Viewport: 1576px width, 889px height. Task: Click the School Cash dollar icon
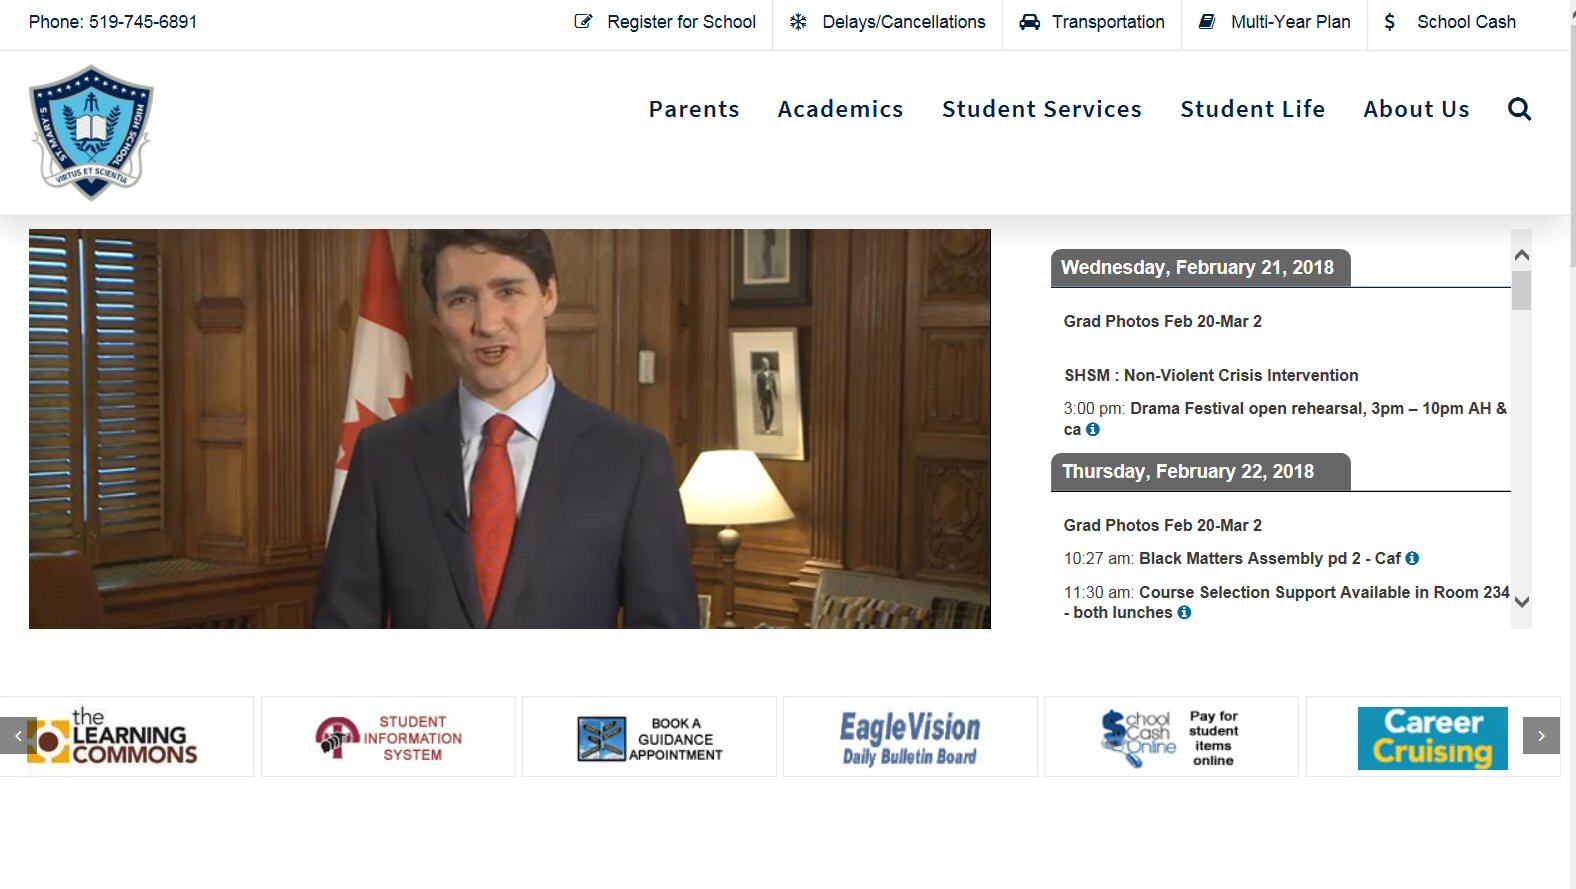coord(1389,22)
